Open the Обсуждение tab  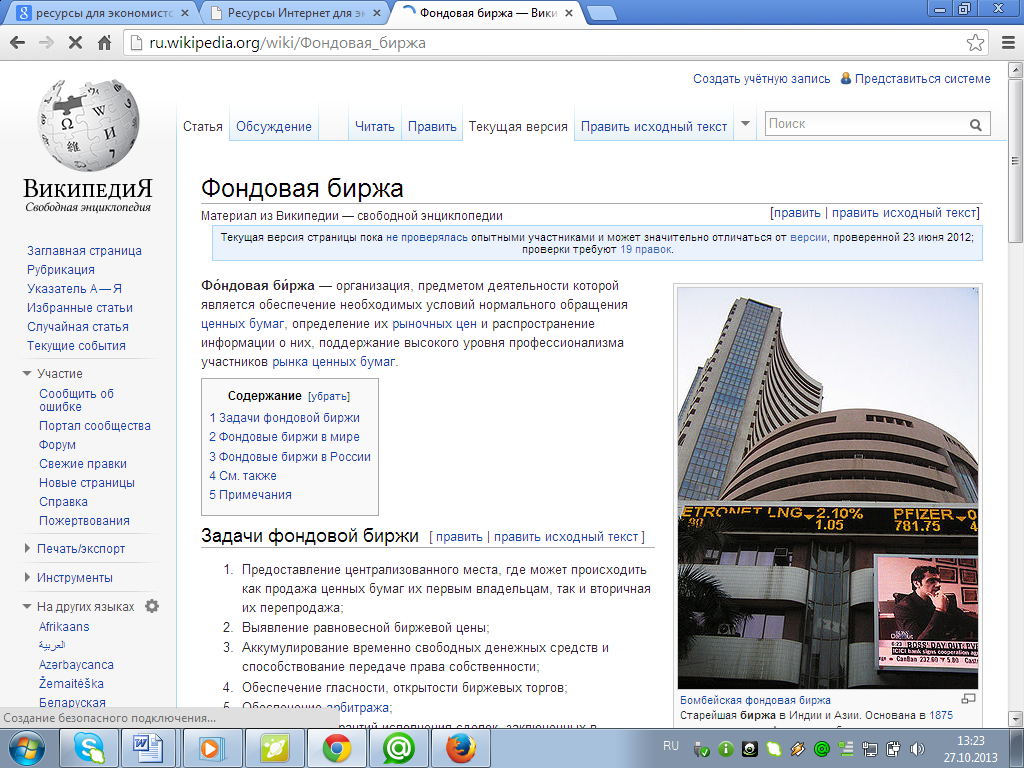tap(274, 127)
